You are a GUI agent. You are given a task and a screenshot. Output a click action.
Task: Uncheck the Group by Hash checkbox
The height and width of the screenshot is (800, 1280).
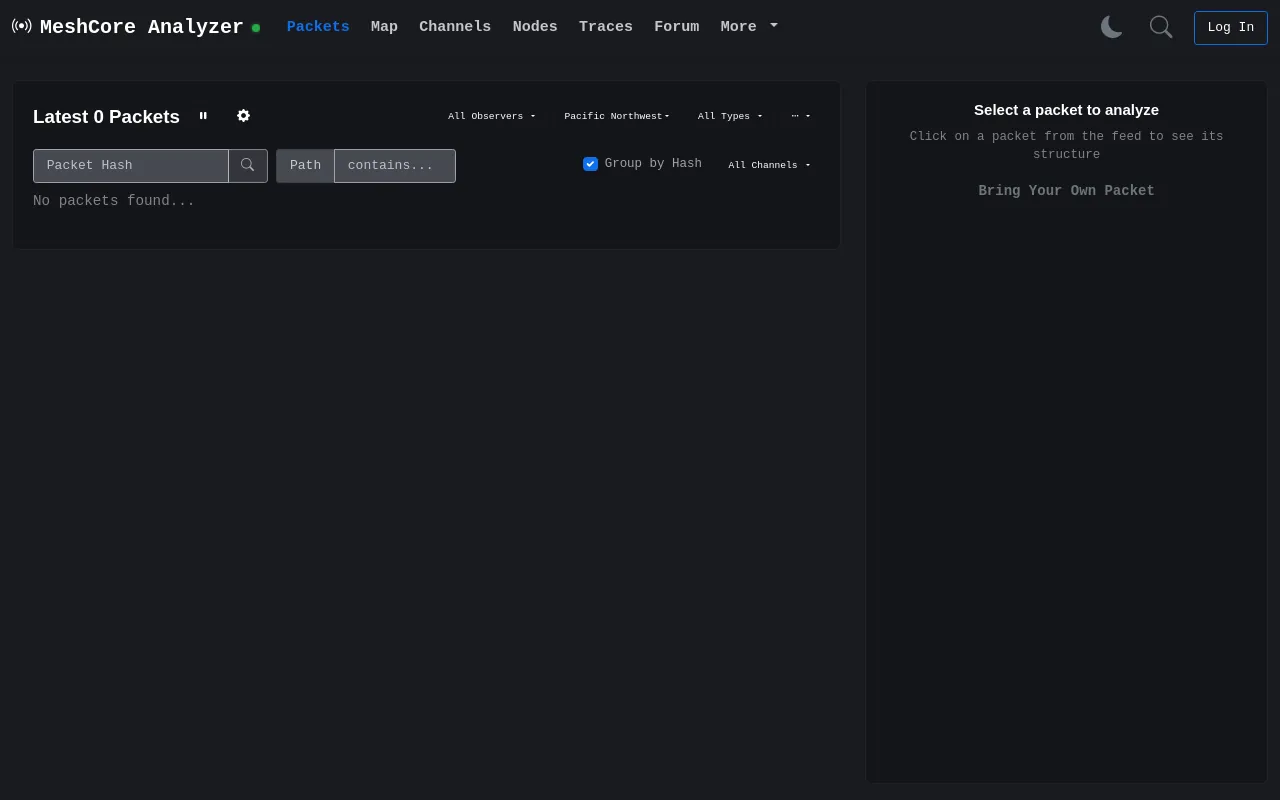pyautogui.click(x=590, y=164)
